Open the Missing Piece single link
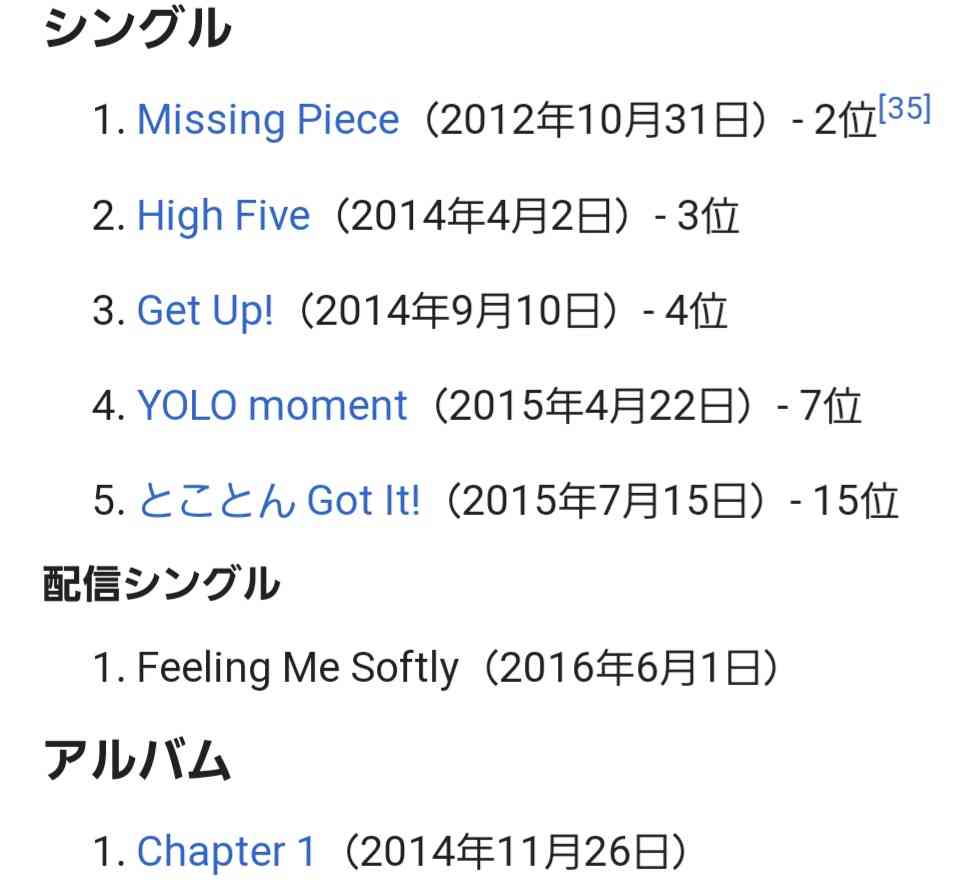The height and width of the screenshot is (886, 976). [268, 120]
